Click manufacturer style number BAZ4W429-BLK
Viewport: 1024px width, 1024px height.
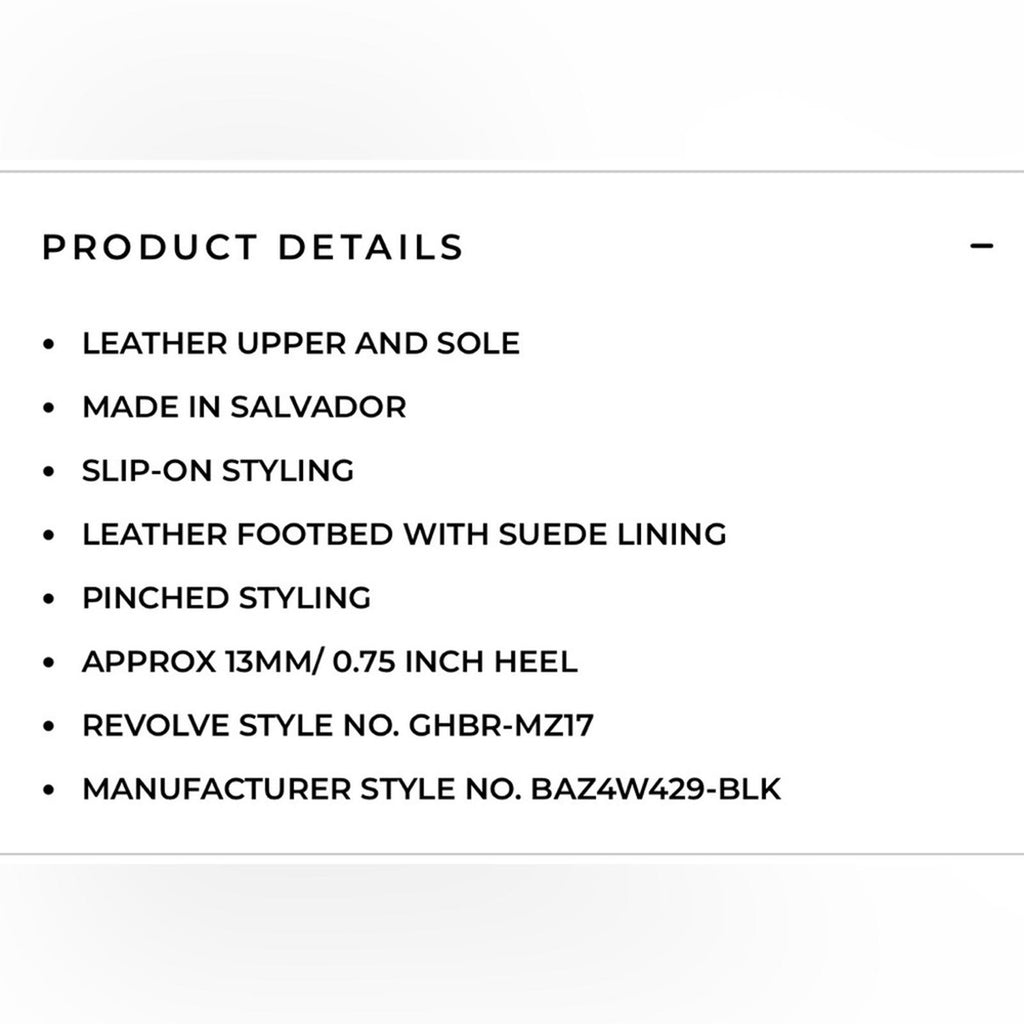point(657,790)
